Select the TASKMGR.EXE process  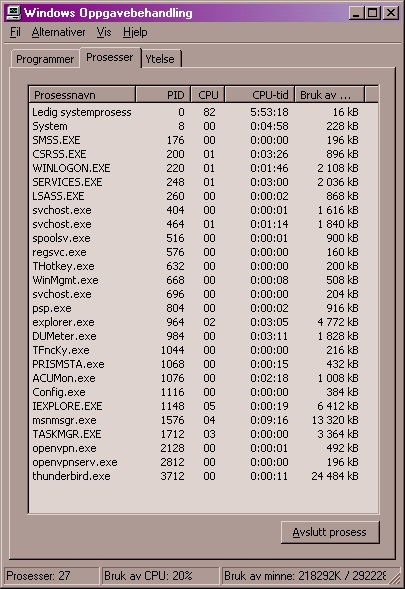click(203, 434)
